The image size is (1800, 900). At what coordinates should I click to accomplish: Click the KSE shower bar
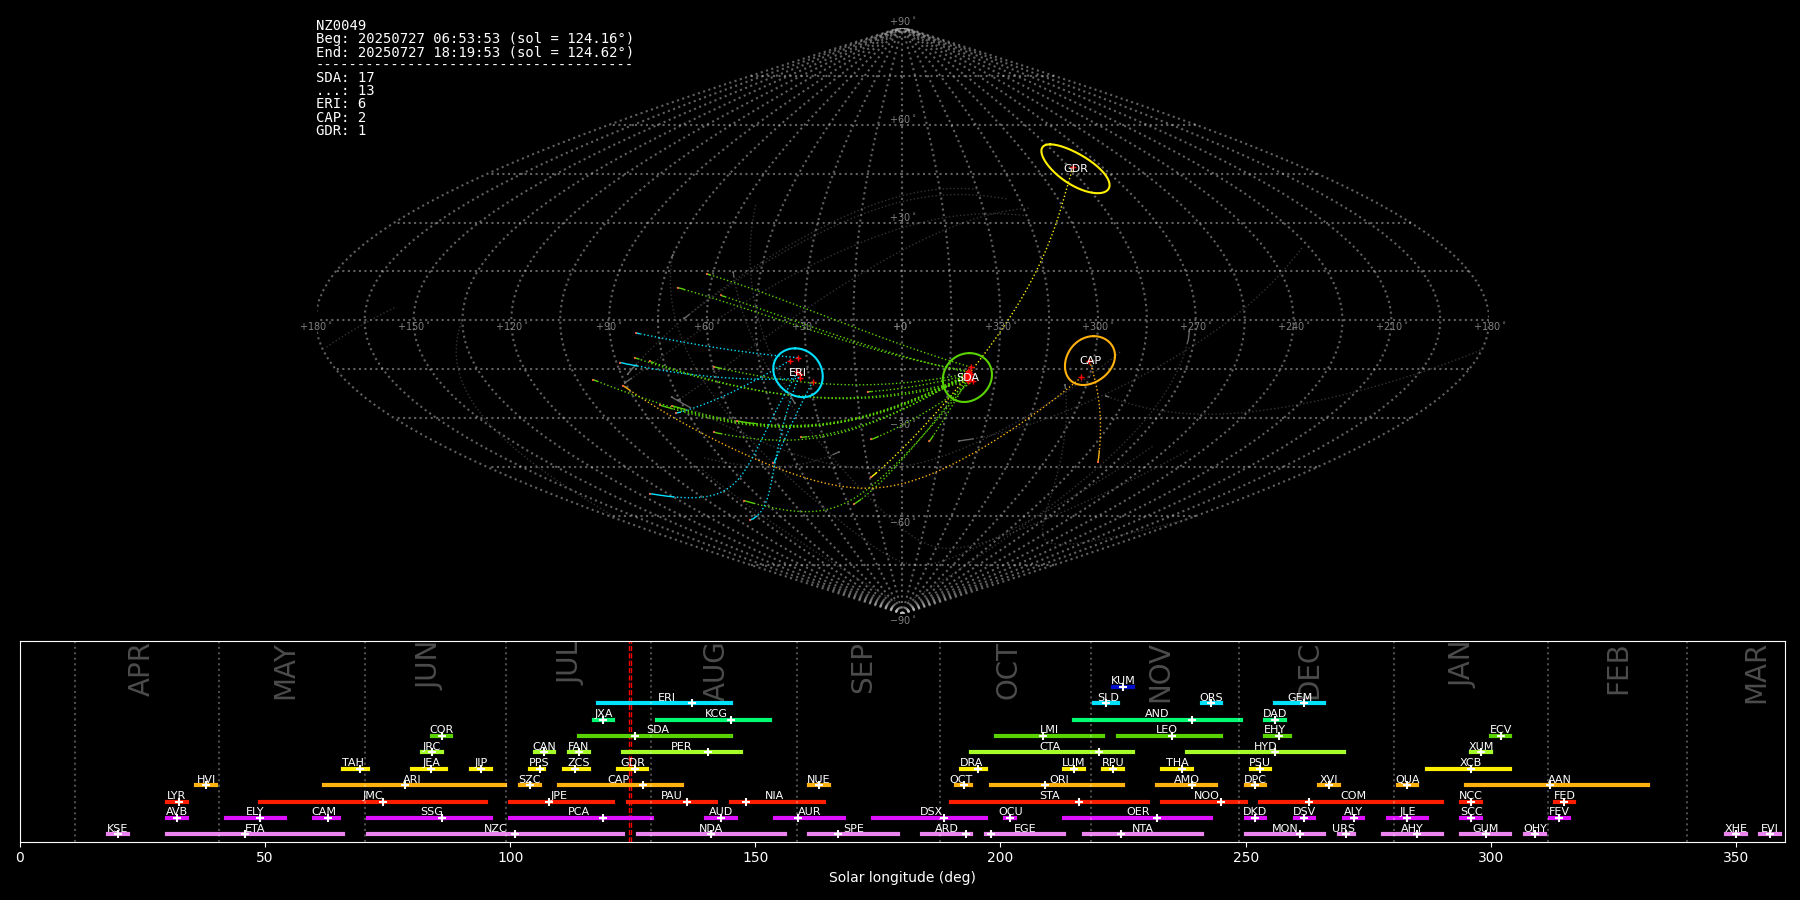[118, 834]
